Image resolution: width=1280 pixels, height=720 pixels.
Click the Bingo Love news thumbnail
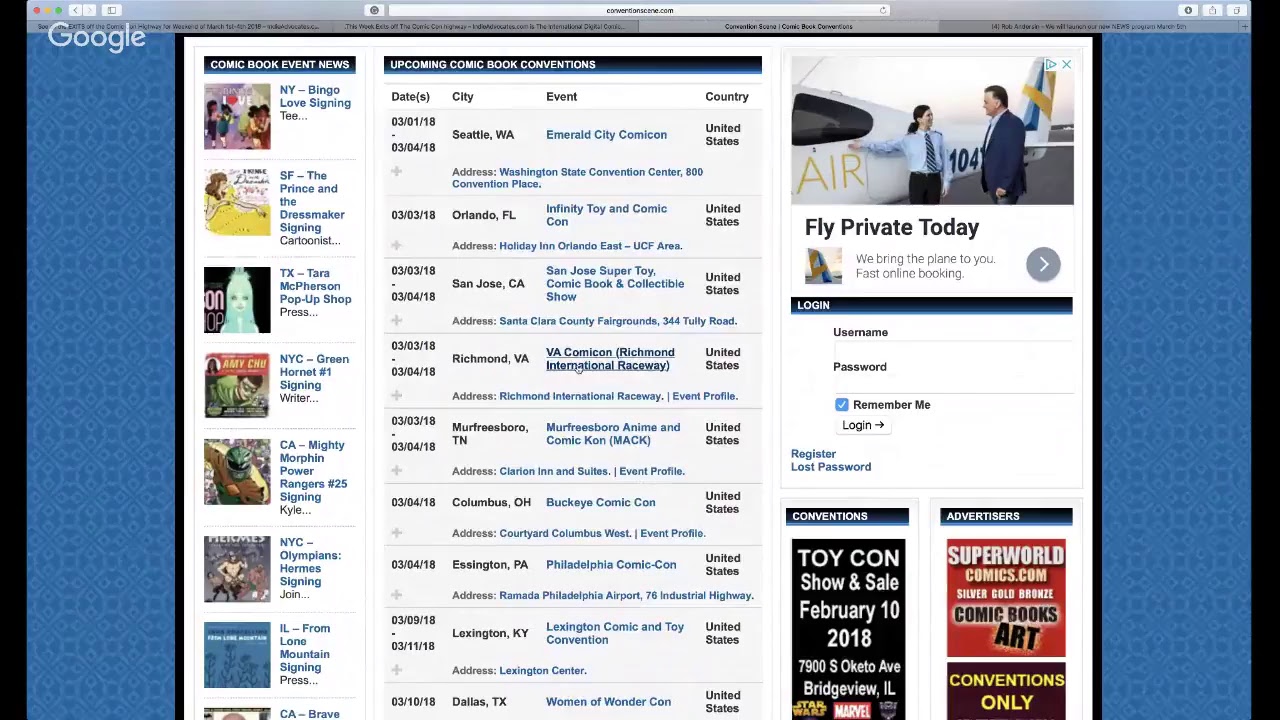coord(237,117)
